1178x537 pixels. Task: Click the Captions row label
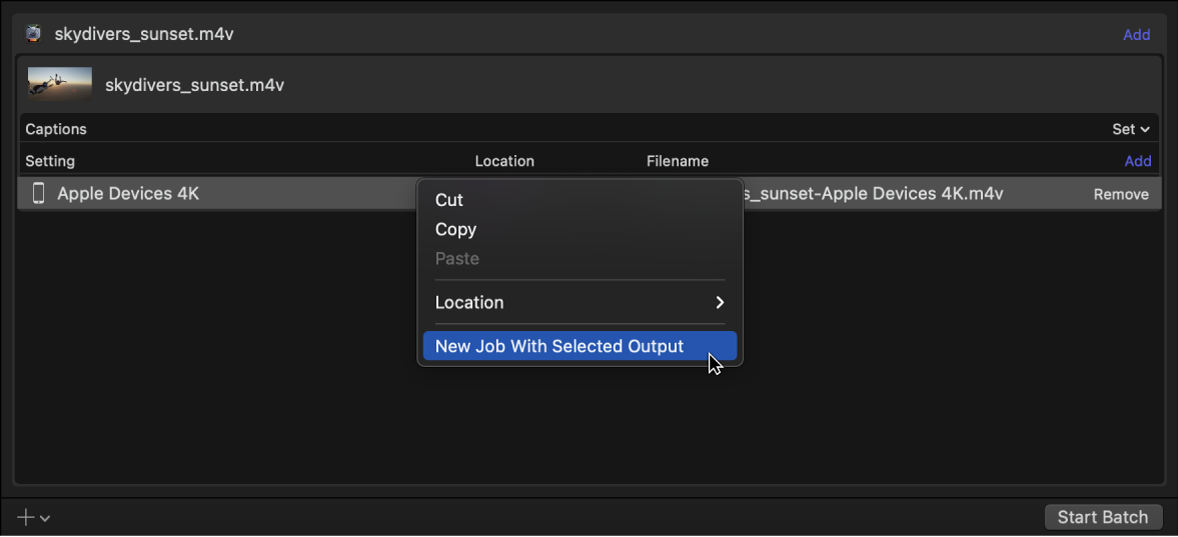tap(56, 129)
